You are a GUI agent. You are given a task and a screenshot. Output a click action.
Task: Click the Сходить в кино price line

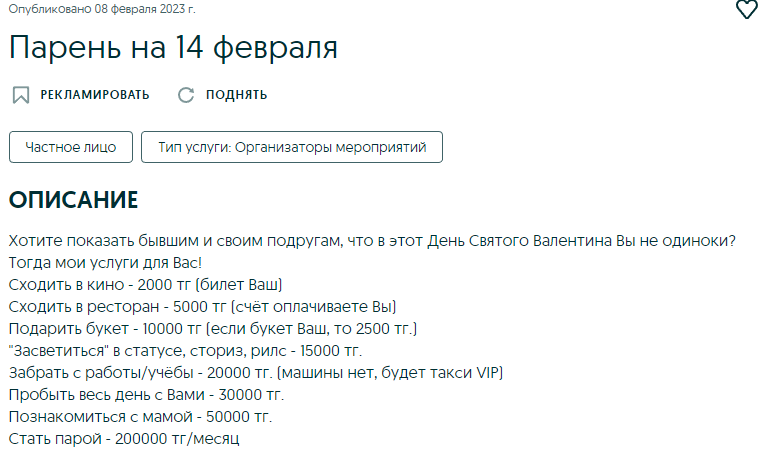pos(145,285)
